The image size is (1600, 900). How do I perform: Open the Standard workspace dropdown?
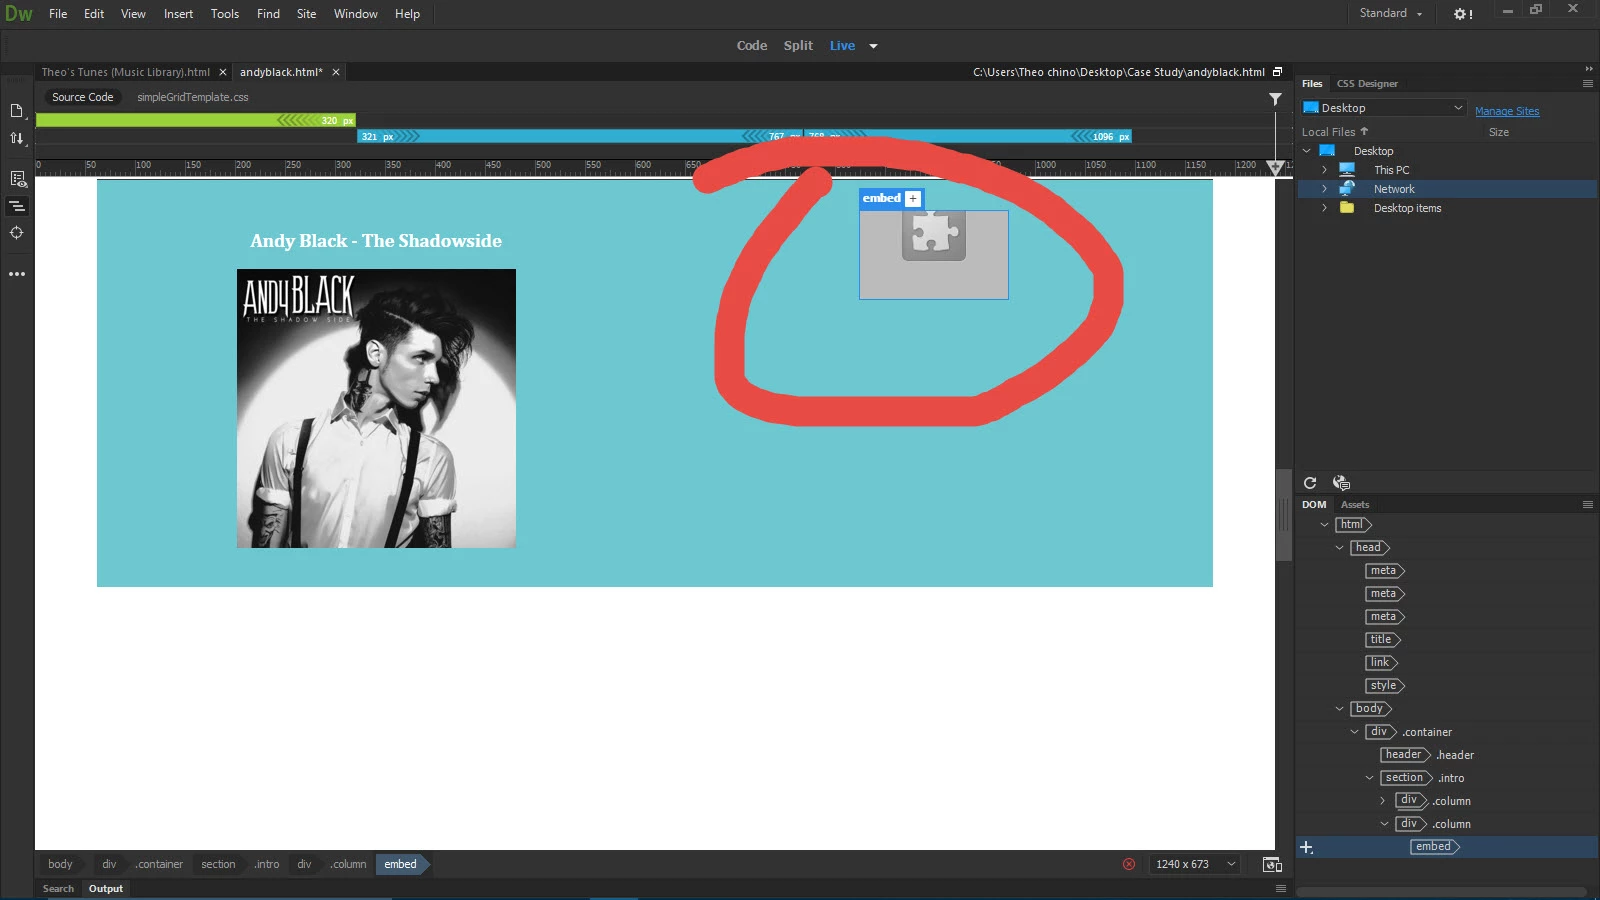point(1390,13)
